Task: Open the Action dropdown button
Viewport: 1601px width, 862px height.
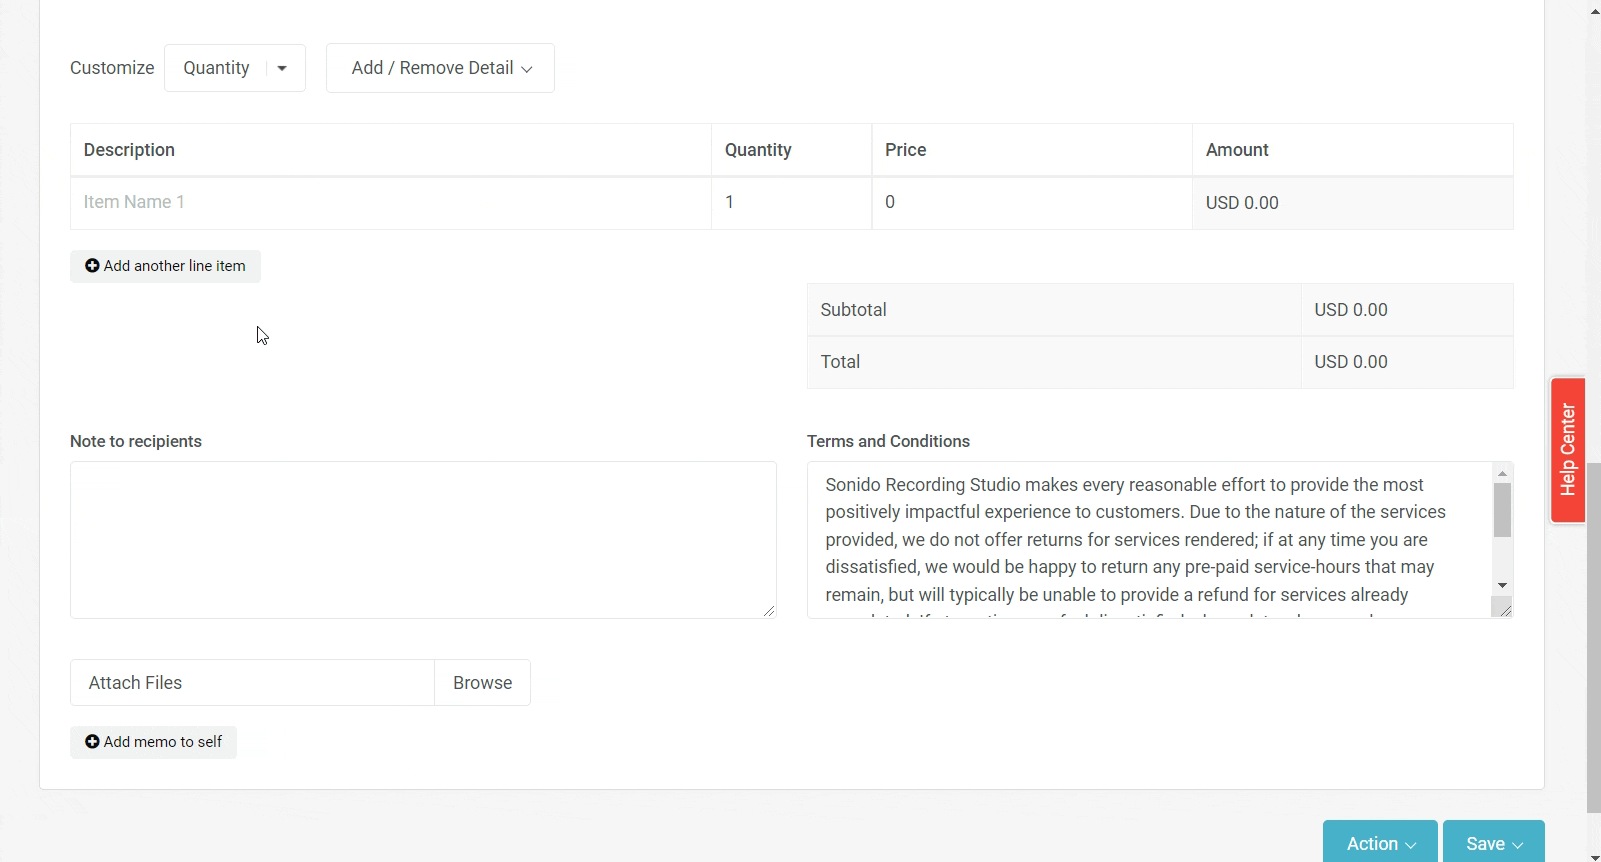Action: pyautogui.click(x=1379, y=843)
